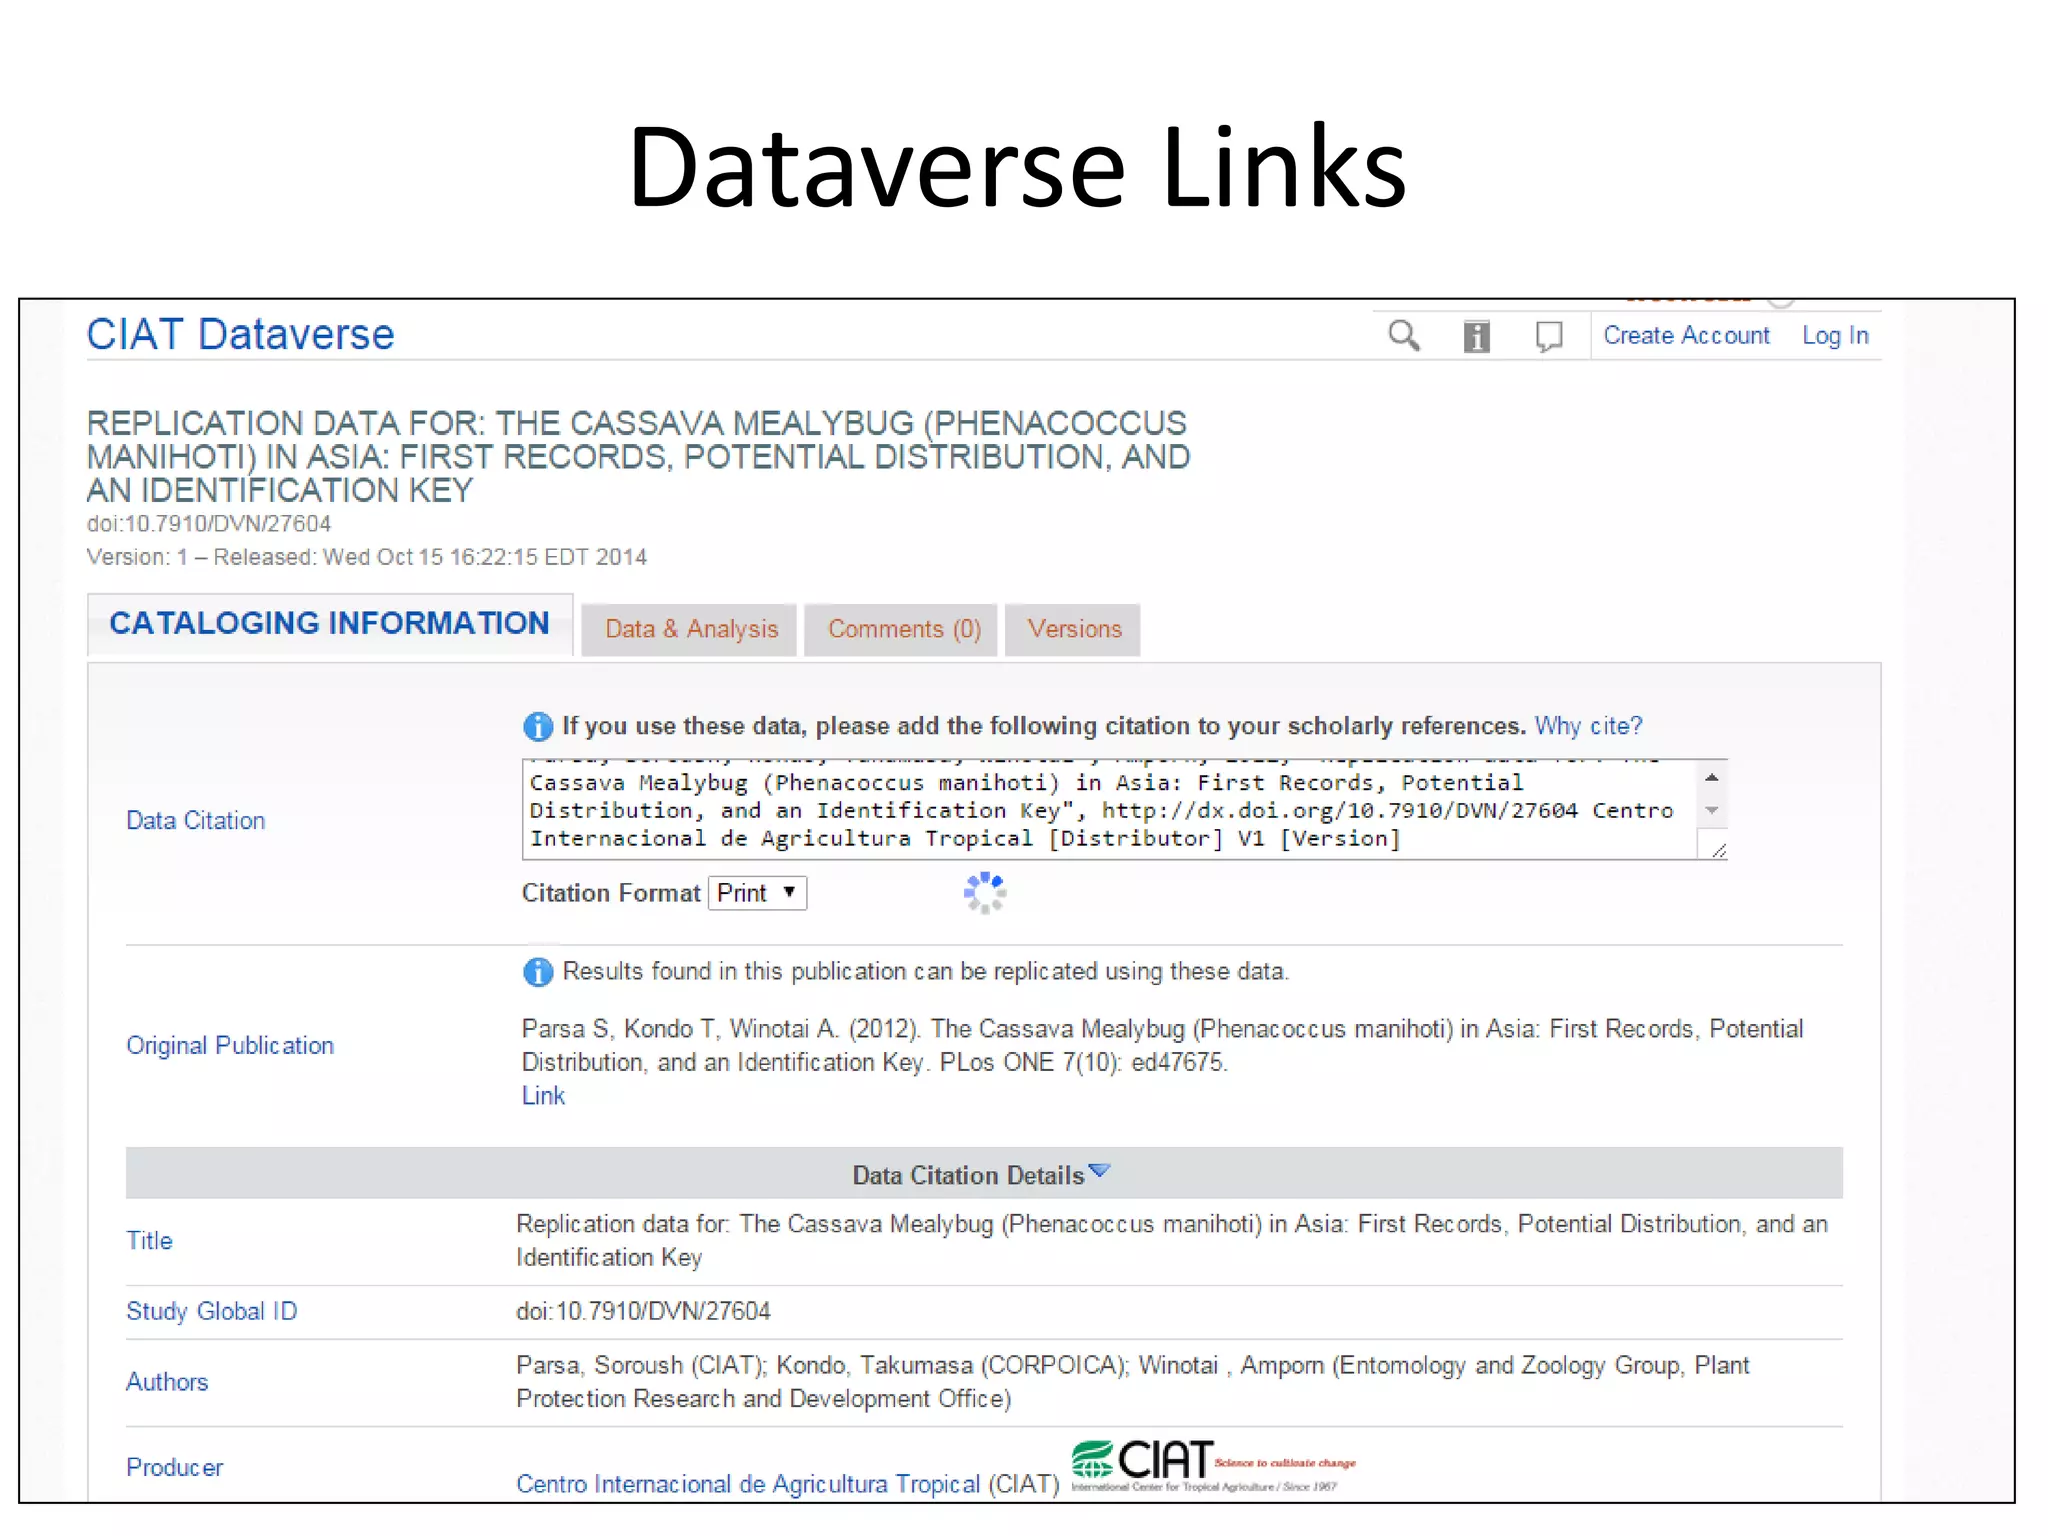Click the CIAT producer logo
This screenshot has width=2048, height=1536.
point(1213,1466)
